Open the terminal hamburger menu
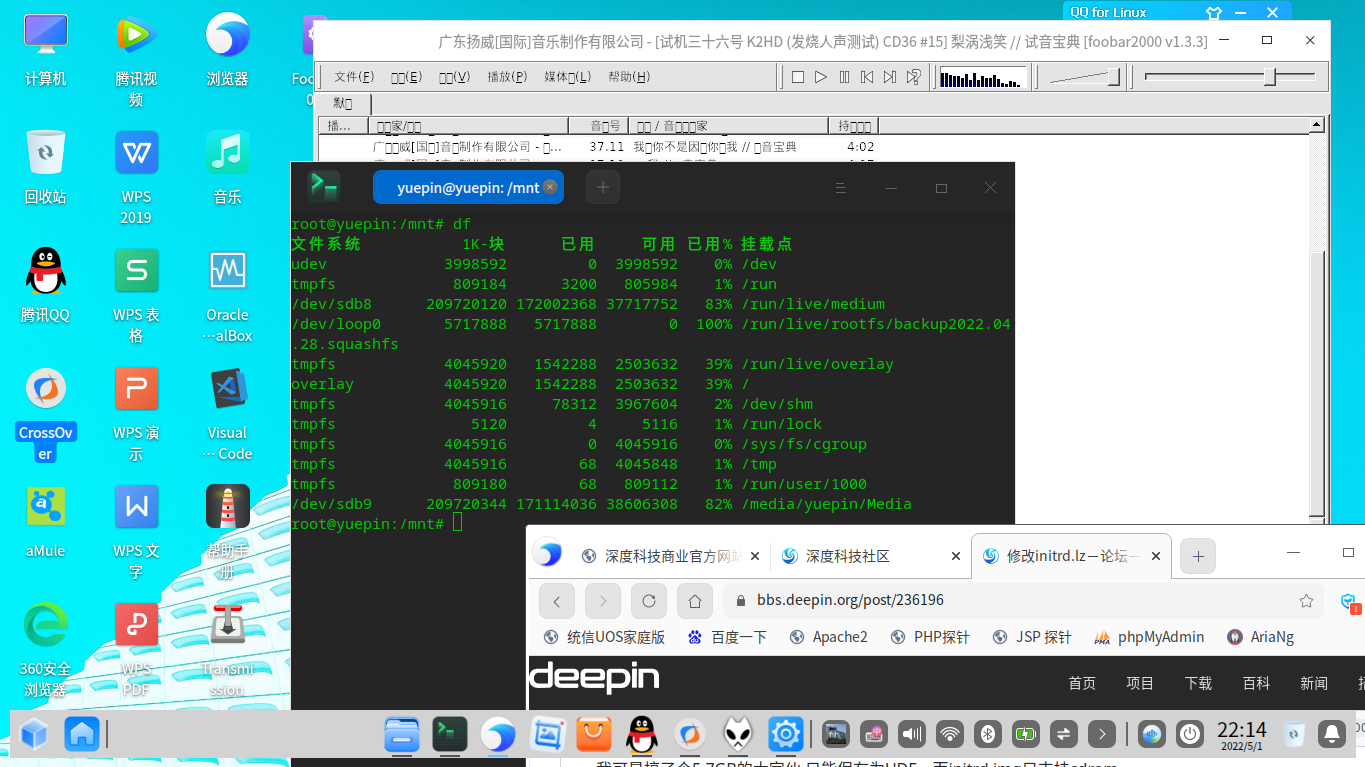 [841, 188]
